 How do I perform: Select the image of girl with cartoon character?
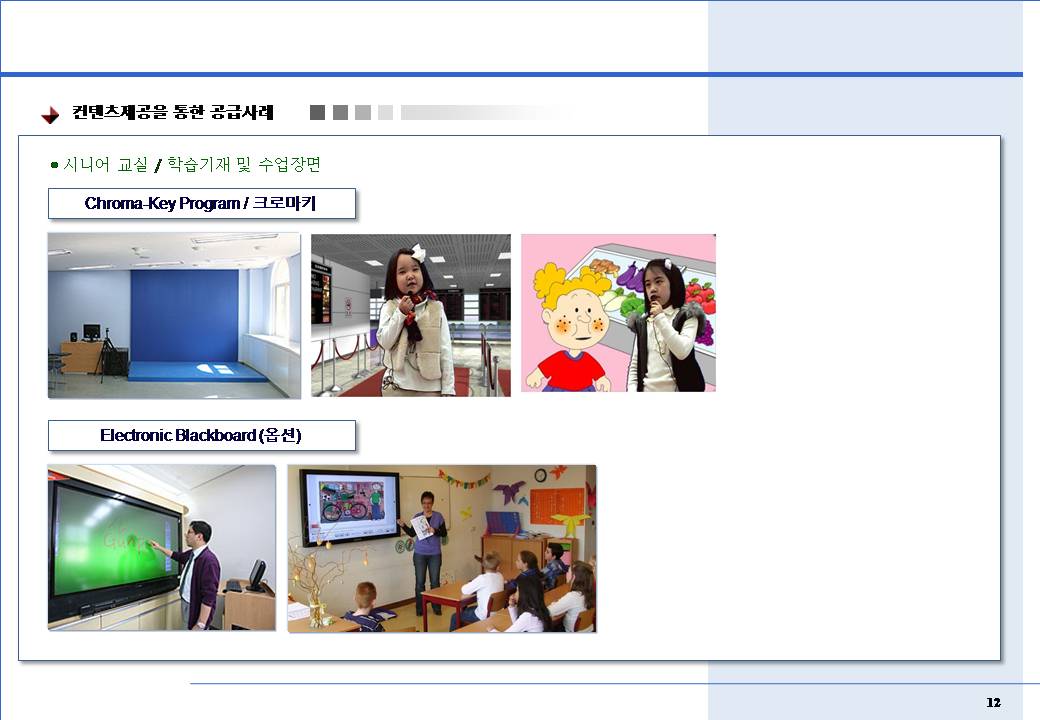(x=618, y=313)
